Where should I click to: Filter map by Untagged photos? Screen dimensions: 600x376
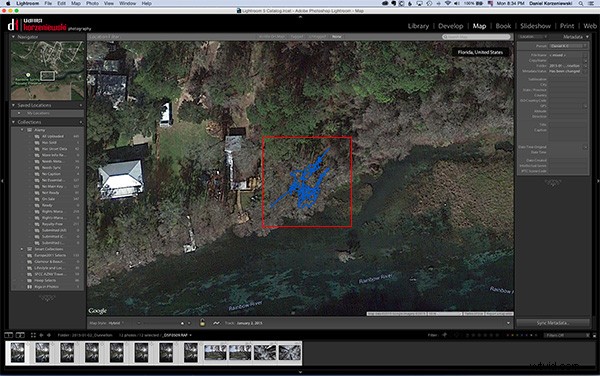317,37
